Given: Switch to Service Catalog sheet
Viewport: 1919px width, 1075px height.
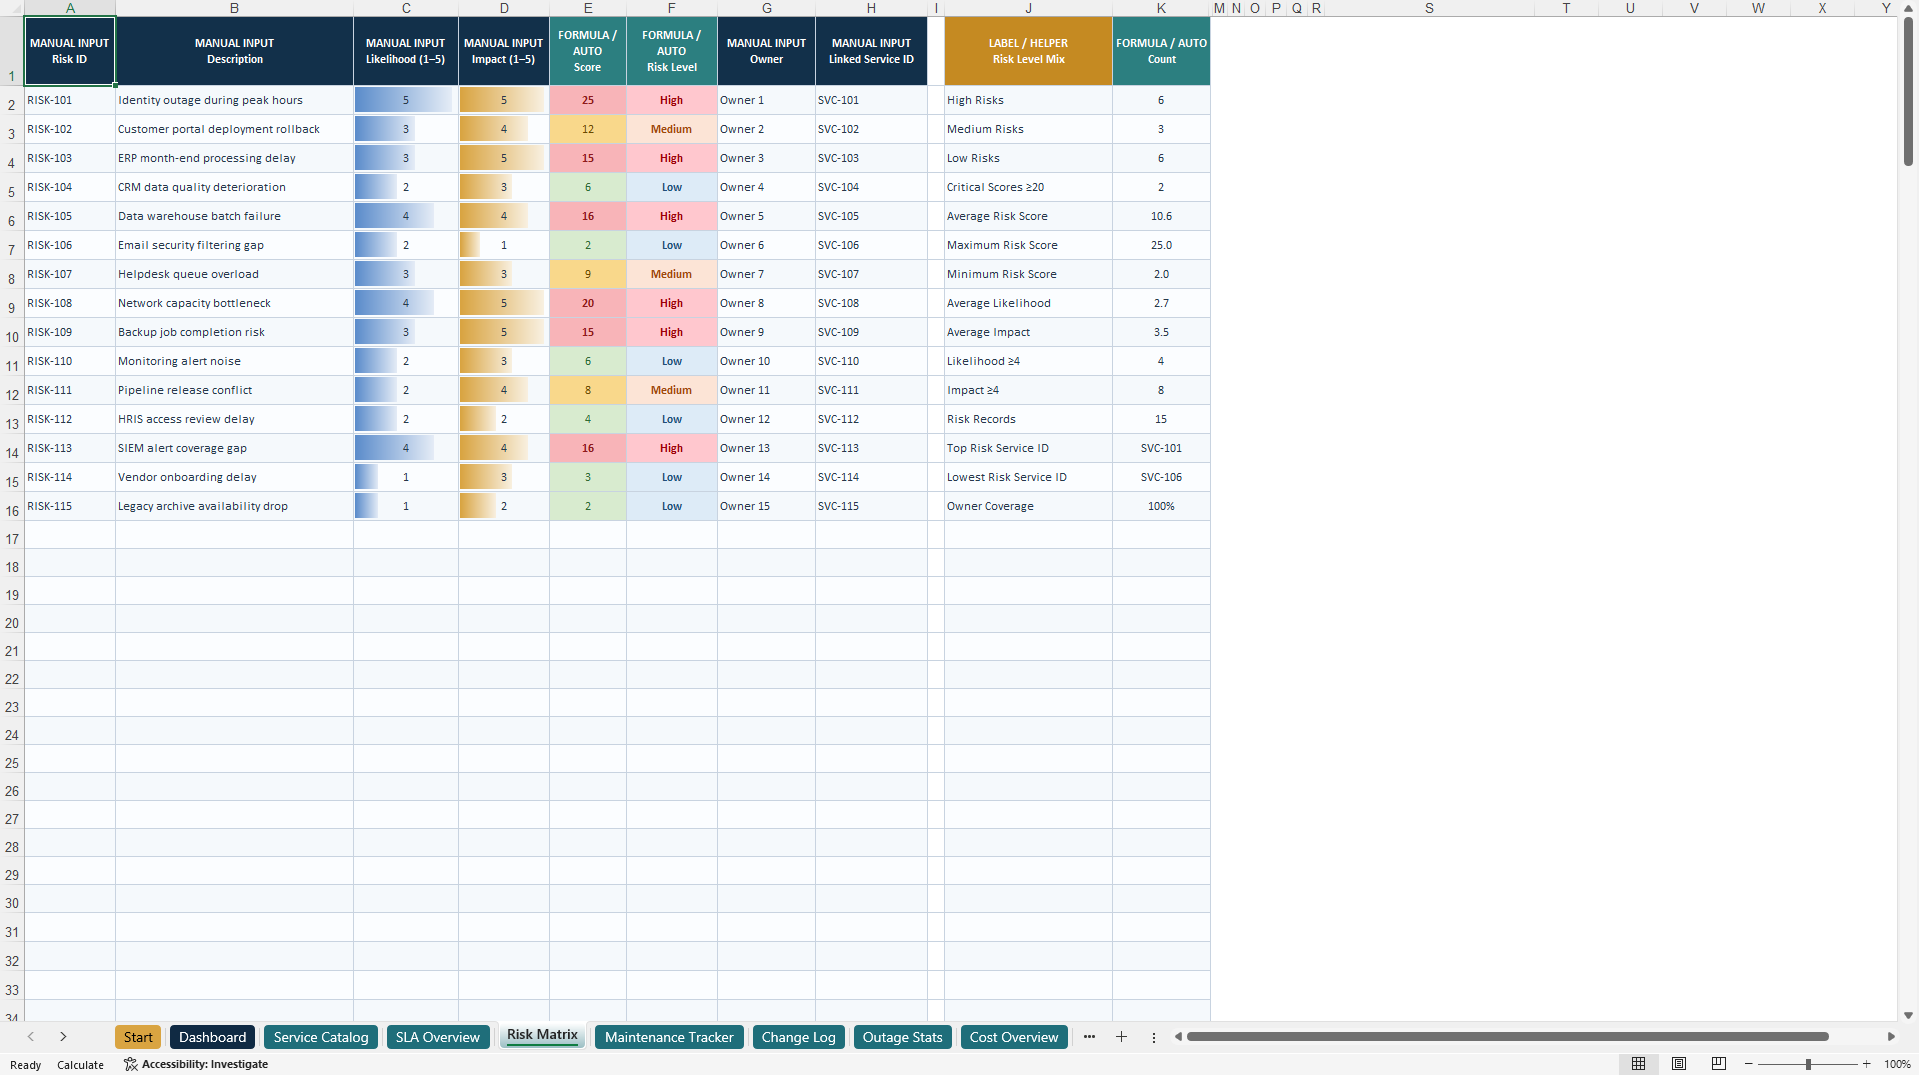Looking at the screenshot, I should (321, 1037).
